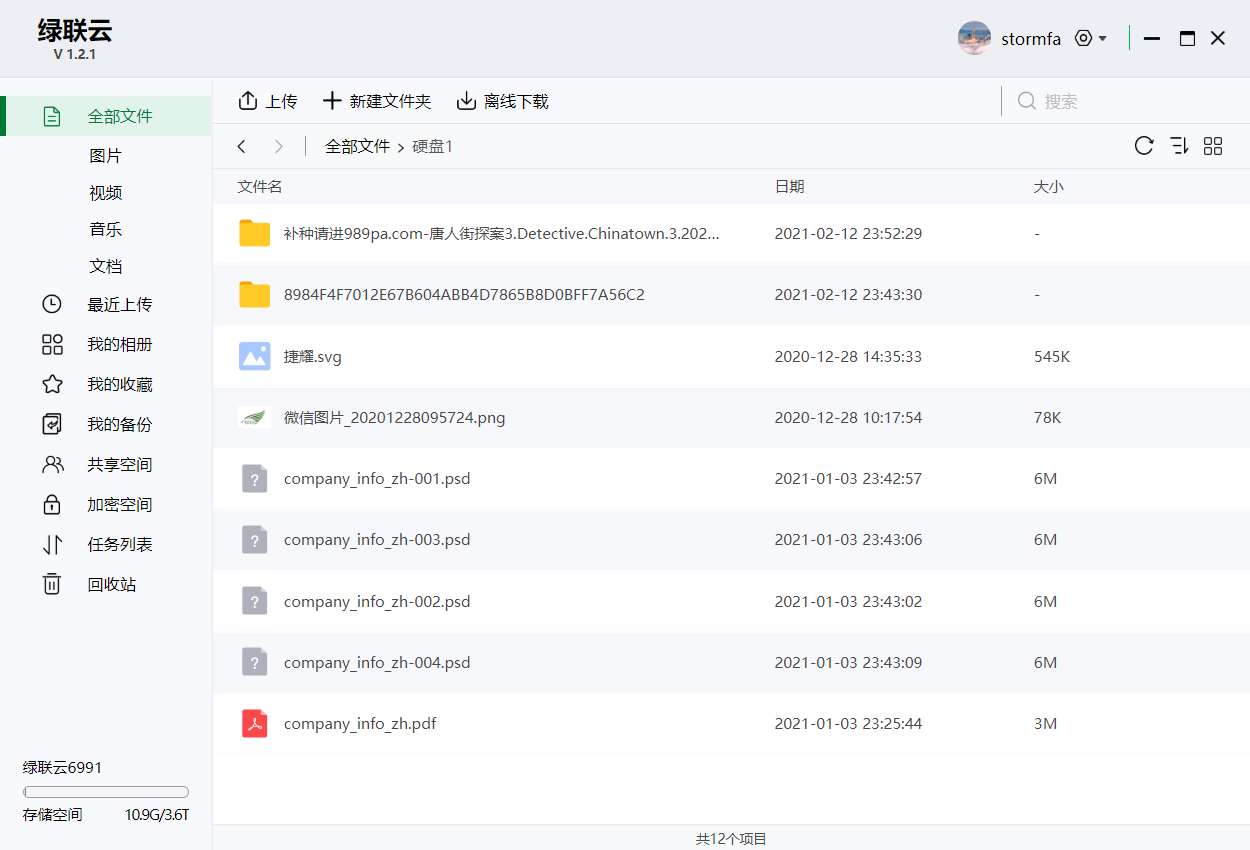Click the image icon of 捷耀.svg
This screenshot has height=850, width=1250.
tap(255, 356)
